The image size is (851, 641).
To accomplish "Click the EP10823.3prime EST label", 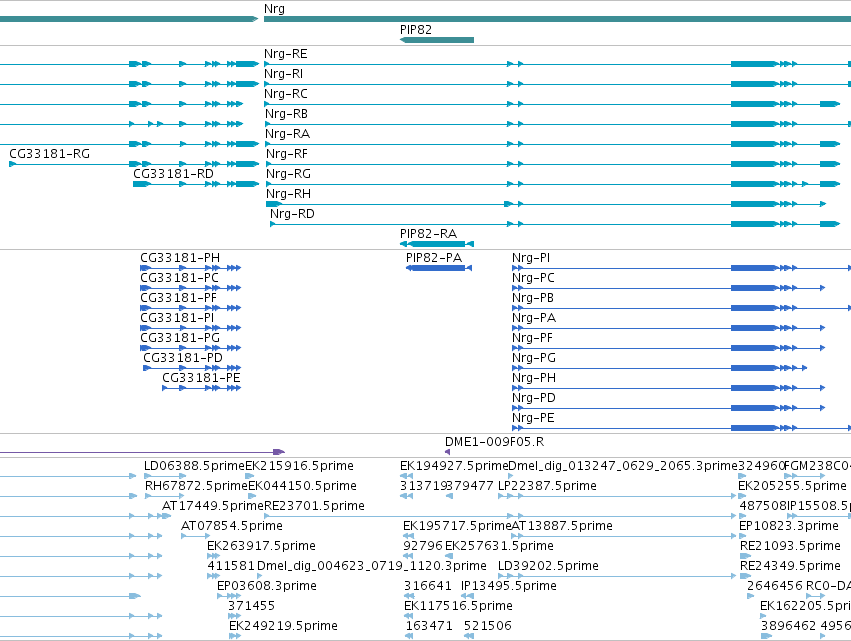I will pyautogui.click(x=789, y=526).
